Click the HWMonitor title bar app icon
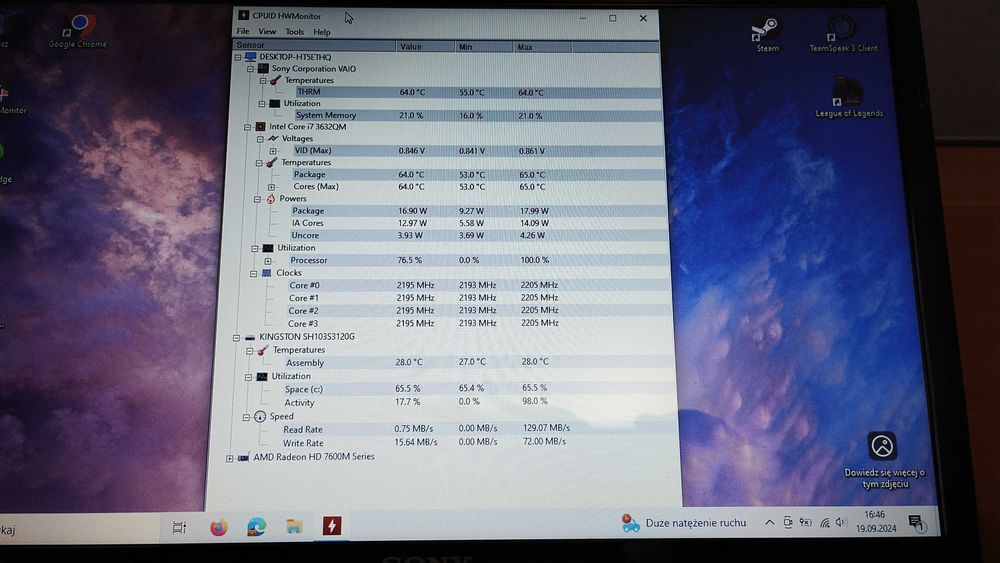 coord(243,15)
